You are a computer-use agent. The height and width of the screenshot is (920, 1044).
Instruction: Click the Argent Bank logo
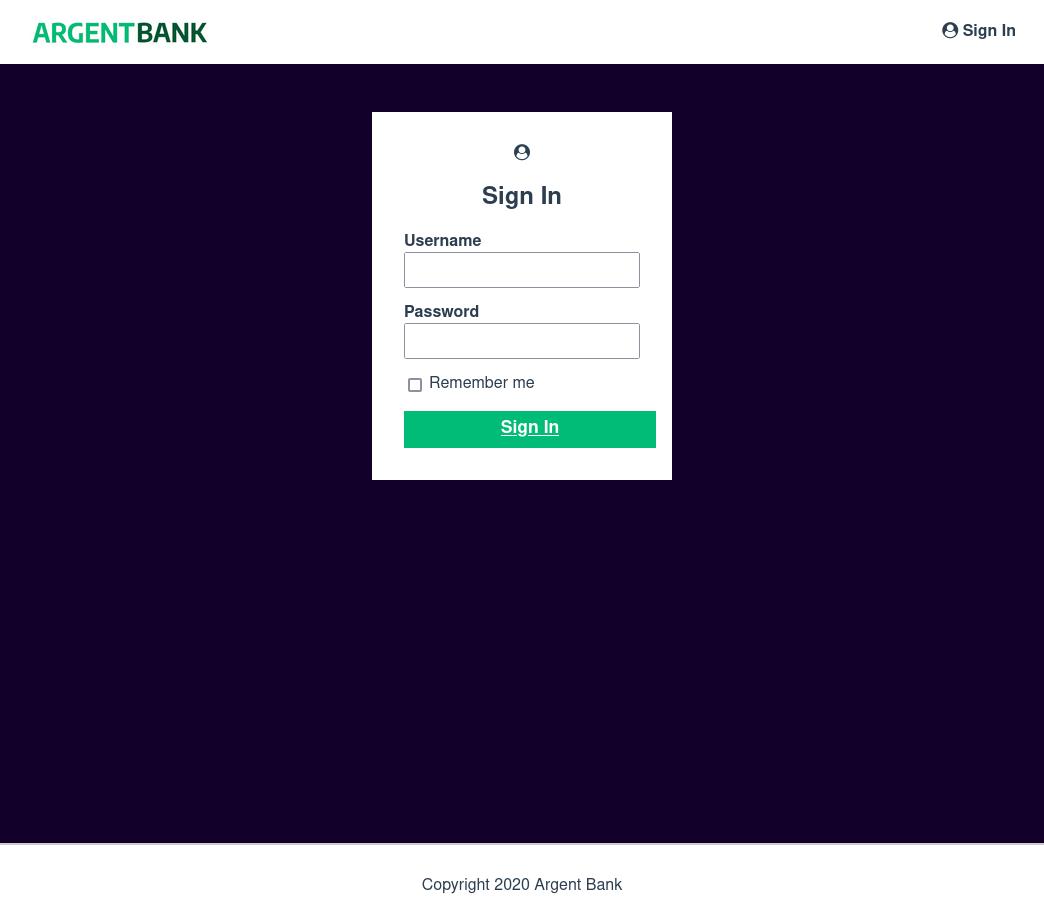(x=120, y=33)
